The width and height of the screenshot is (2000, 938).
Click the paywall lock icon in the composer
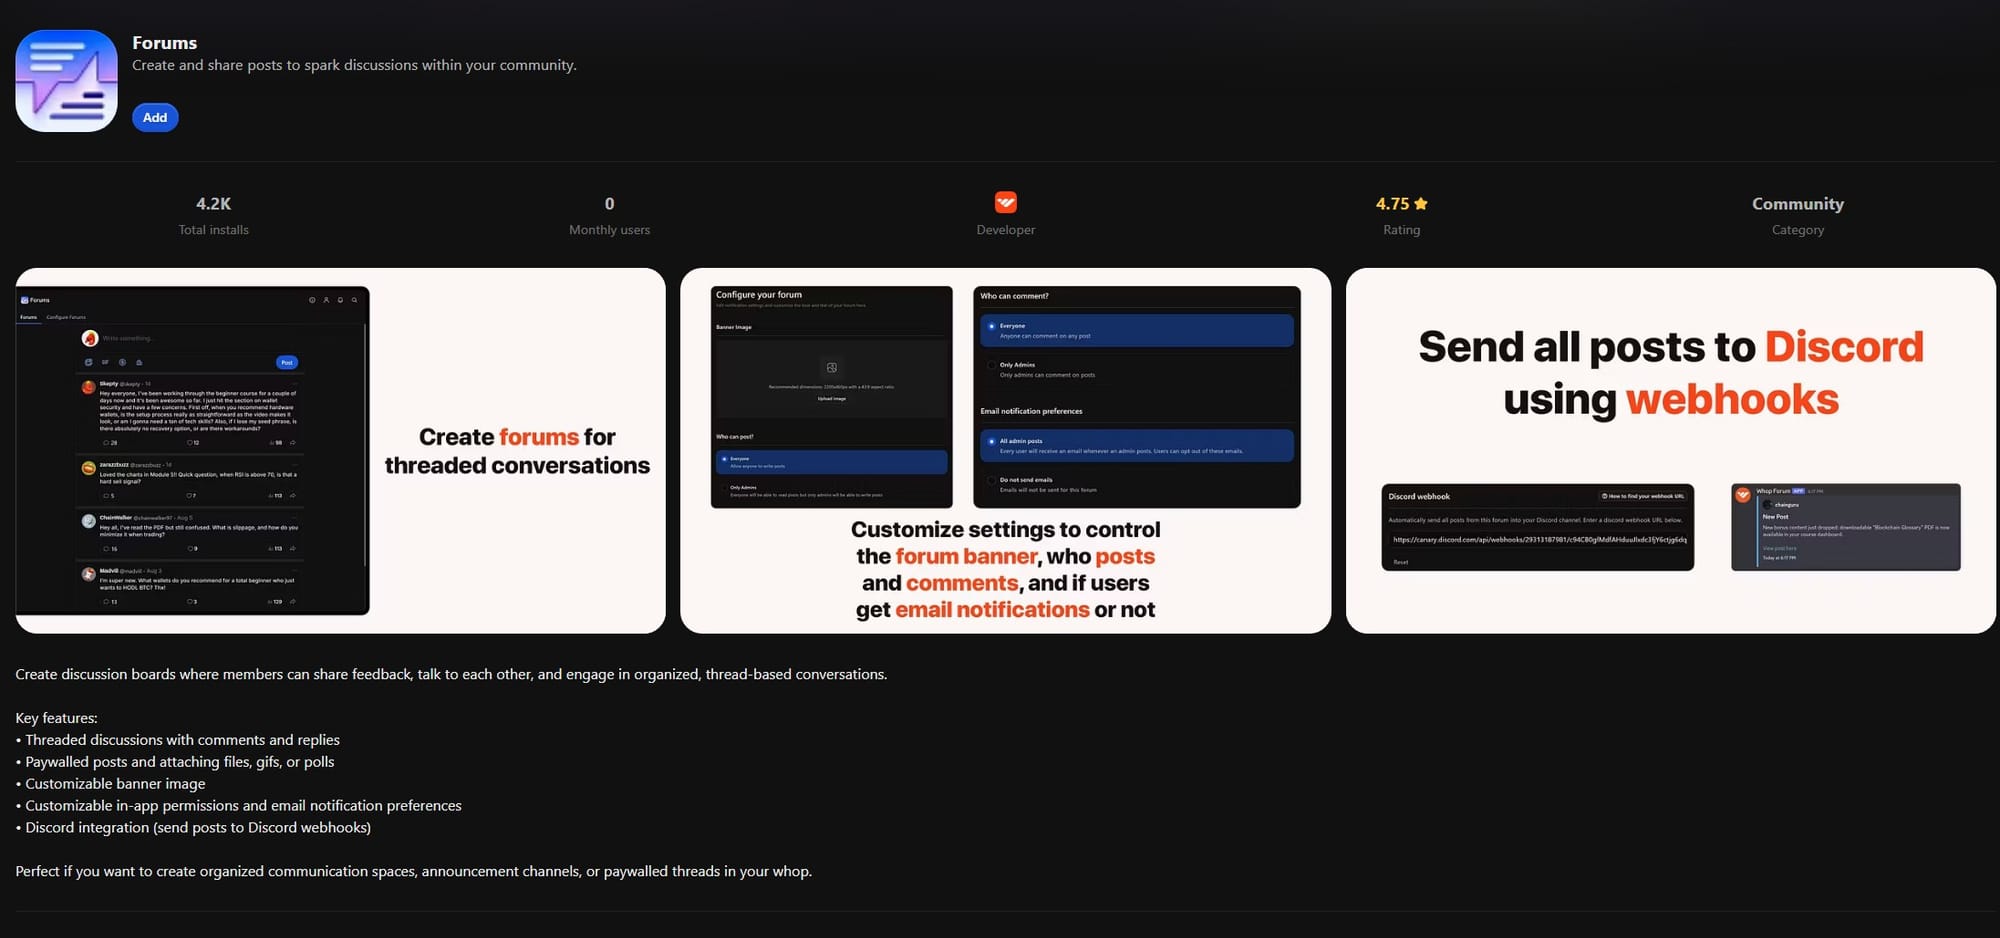tap(139, 362)
